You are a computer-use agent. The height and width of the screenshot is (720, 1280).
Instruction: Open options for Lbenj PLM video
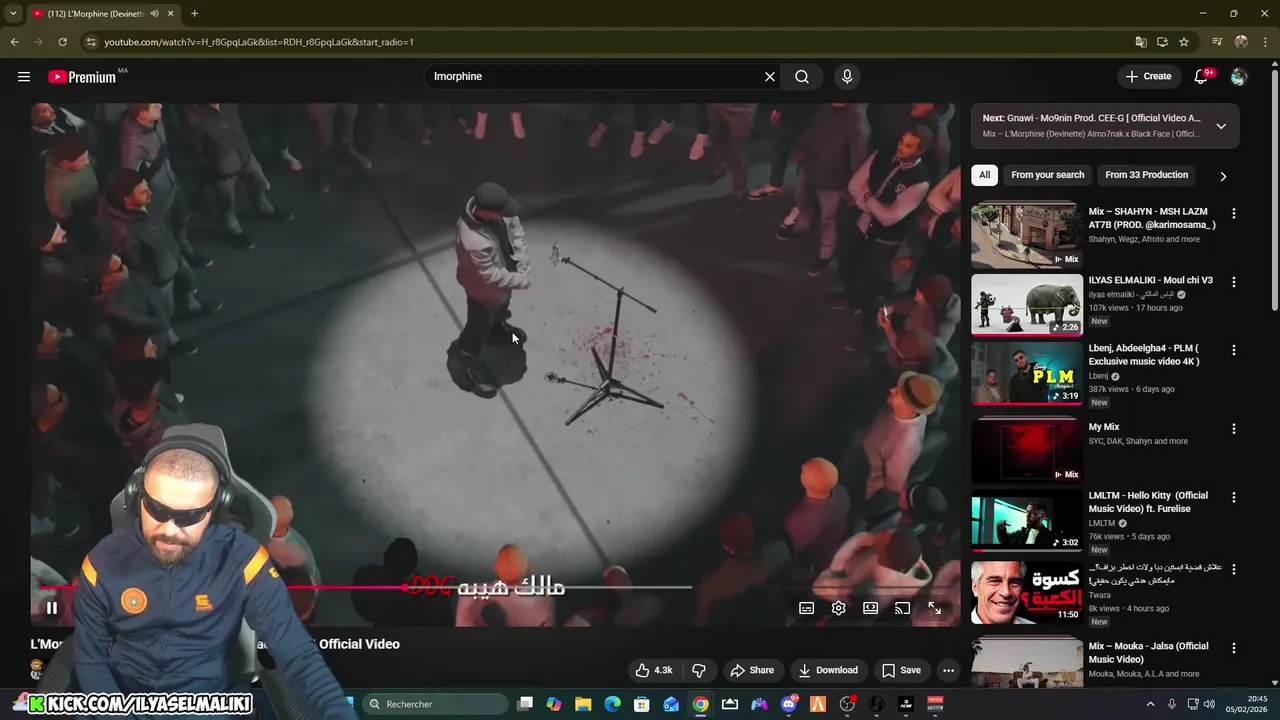1234,350
